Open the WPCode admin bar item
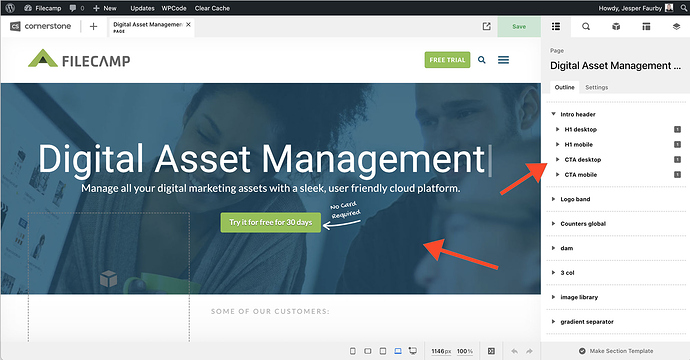This screenshot has height=360, width=690. [174, 8]
